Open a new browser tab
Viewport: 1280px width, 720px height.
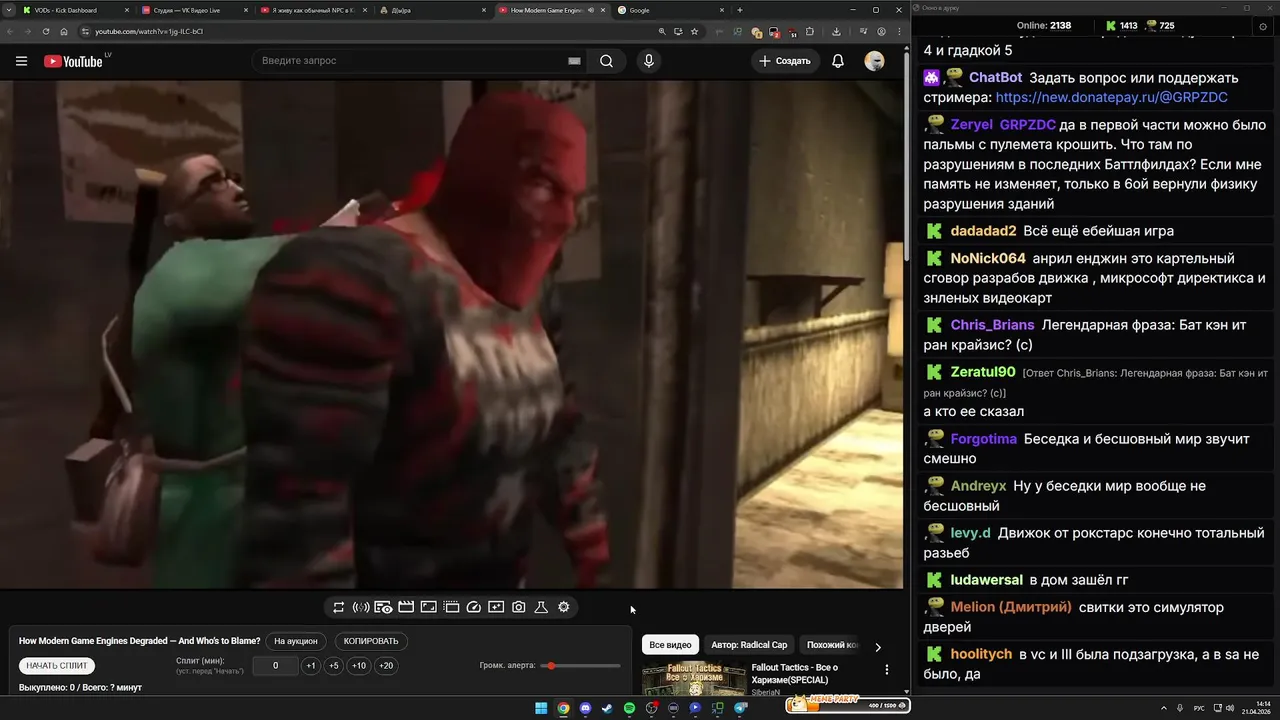coord(740,10)
